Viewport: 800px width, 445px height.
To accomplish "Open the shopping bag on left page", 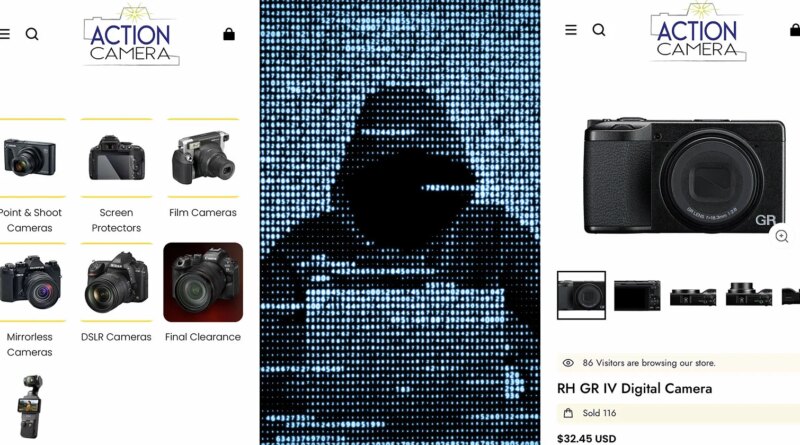I will (229, 34).
